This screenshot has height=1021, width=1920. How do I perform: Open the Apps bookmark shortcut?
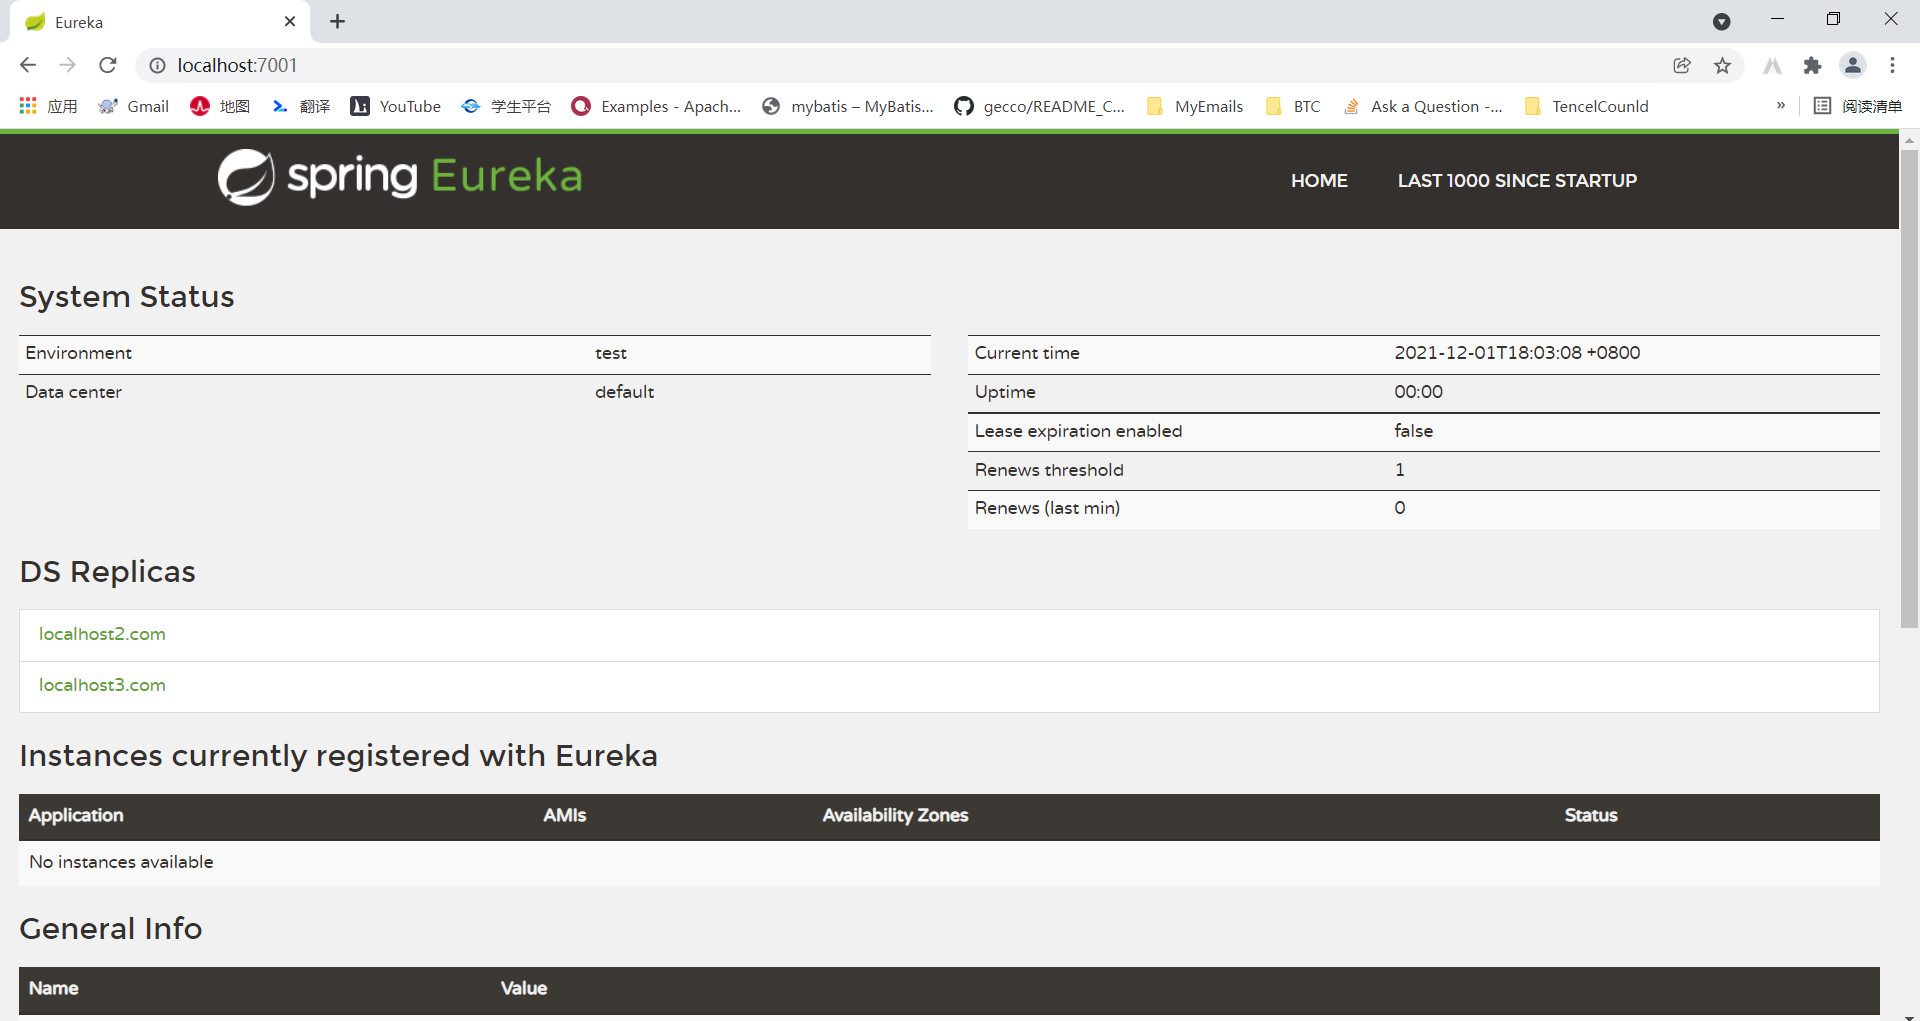pos(48,106)
